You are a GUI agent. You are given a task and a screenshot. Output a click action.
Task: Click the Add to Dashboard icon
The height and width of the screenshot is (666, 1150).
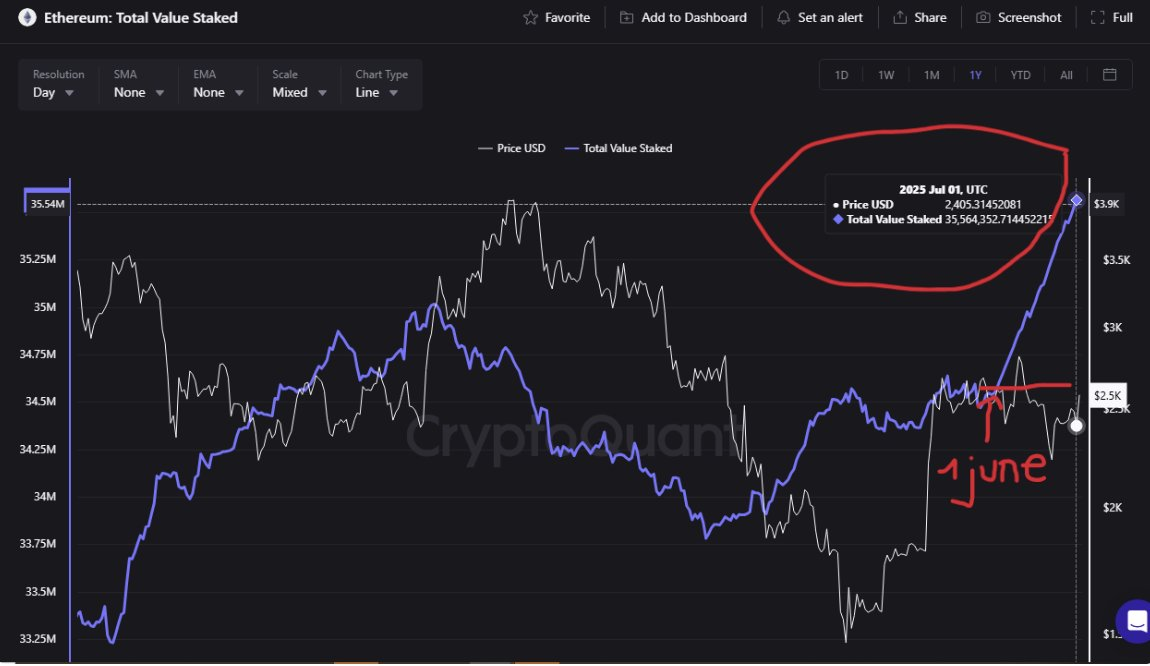(x=626, y=18)
